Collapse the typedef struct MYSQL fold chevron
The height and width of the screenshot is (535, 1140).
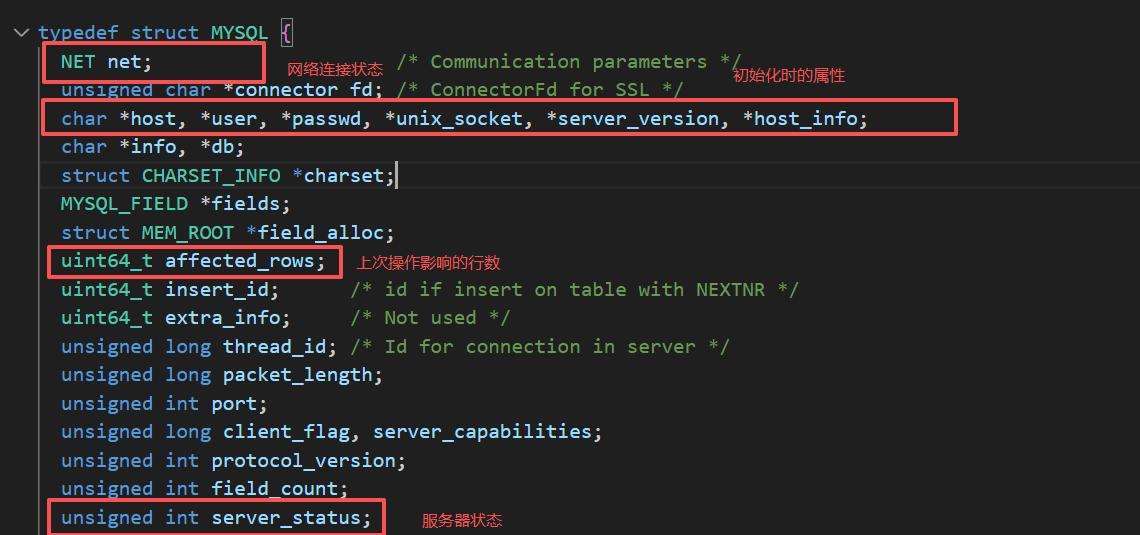click(20, 33)
